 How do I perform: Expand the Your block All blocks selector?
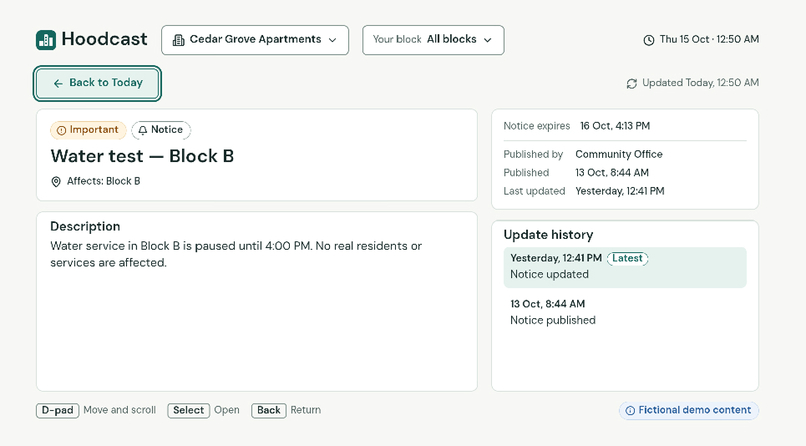433,40
